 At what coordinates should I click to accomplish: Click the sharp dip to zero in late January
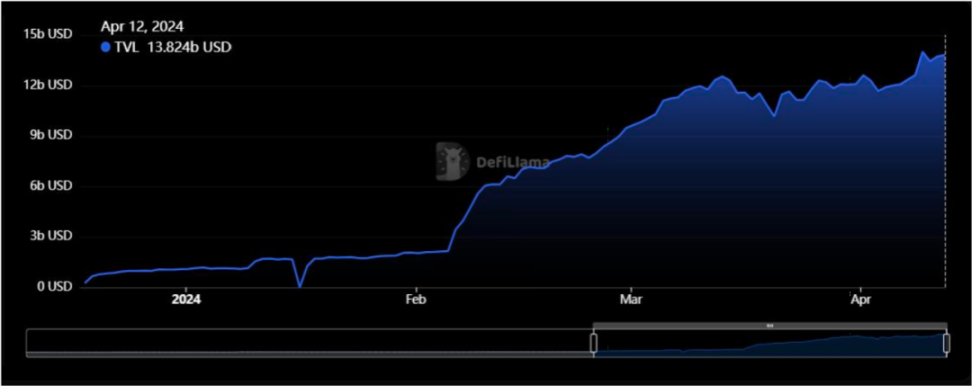[x=300, y=286]
